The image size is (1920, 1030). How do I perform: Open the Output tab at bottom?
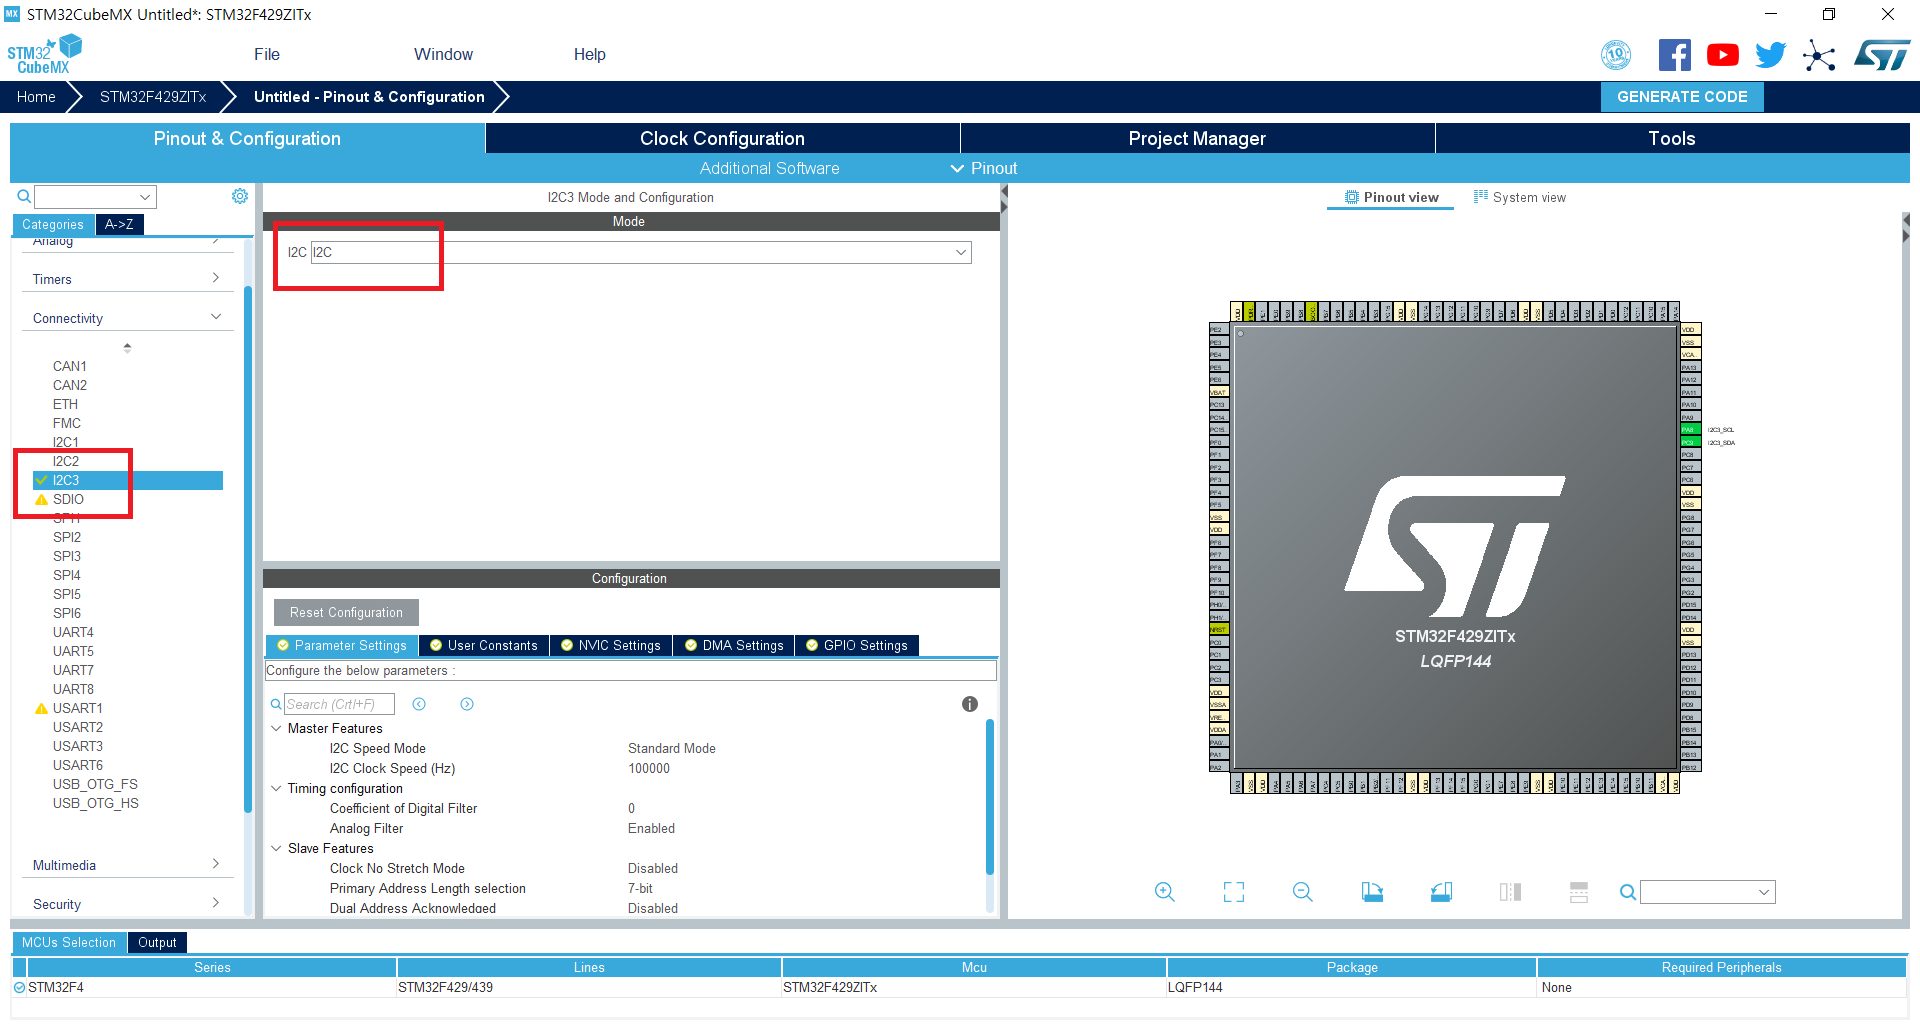[157, 942]
